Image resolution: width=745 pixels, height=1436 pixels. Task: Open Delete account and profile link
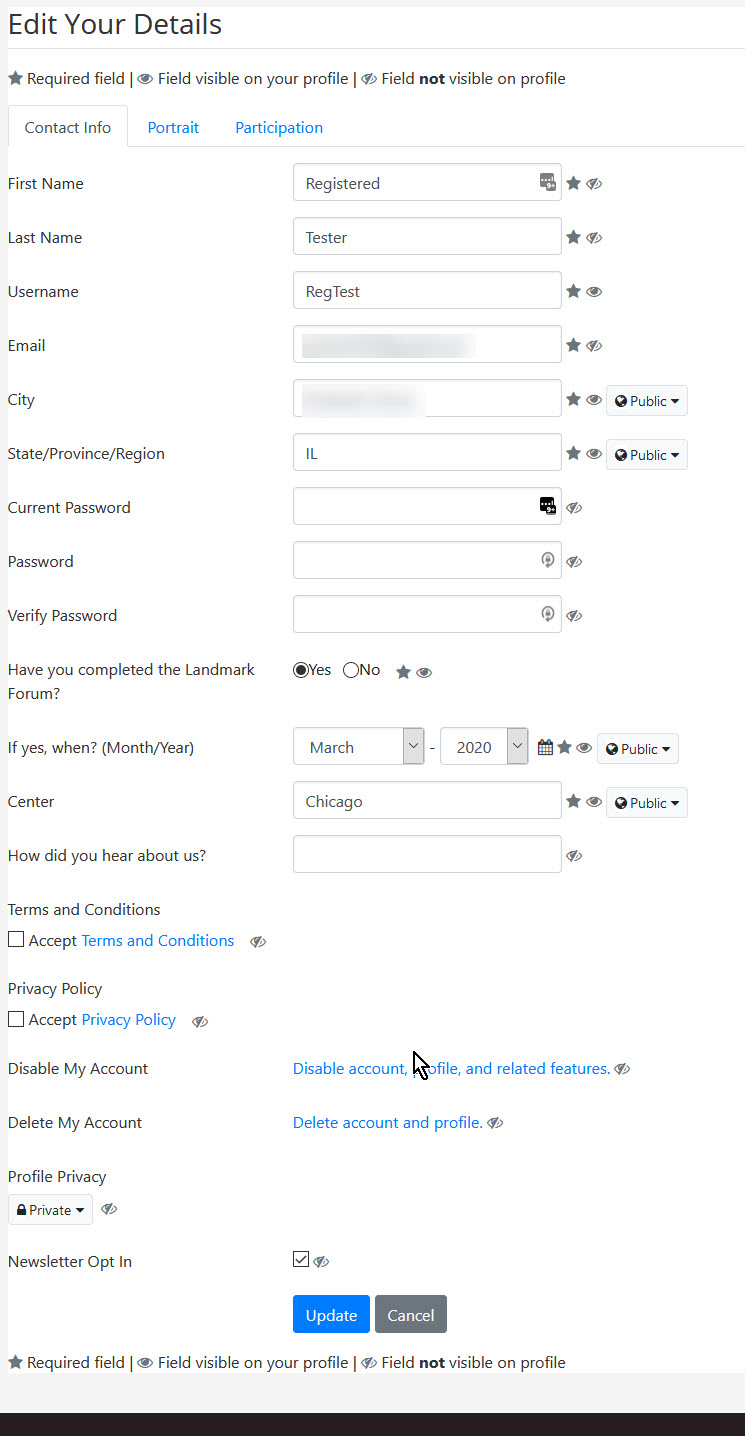click(388, 1123)
